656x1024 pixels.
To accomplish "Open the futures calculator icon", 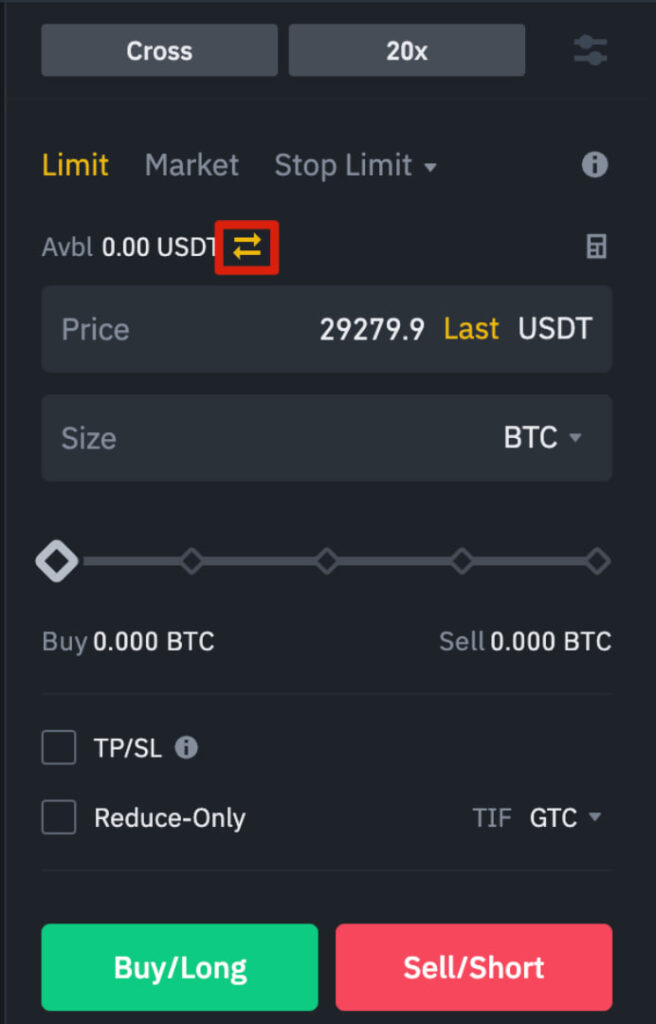I will (596, 247).
